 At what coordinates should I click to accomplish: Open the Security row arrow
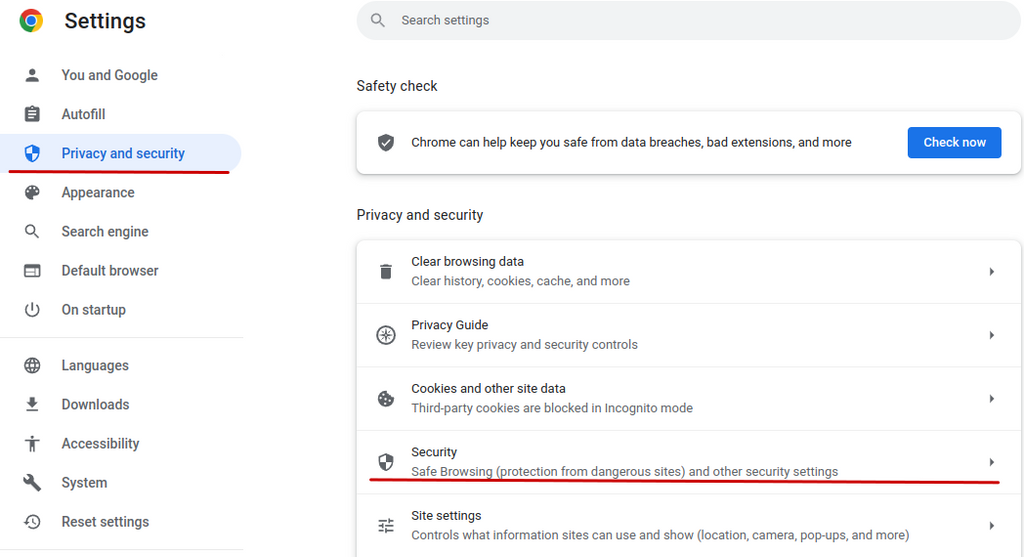pos(991,462)
